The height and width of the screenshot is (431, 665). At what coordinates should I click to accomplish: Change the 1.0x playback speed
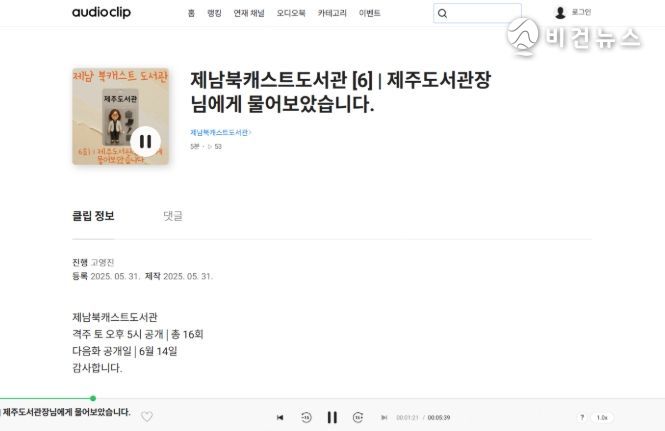click(602, 417)
